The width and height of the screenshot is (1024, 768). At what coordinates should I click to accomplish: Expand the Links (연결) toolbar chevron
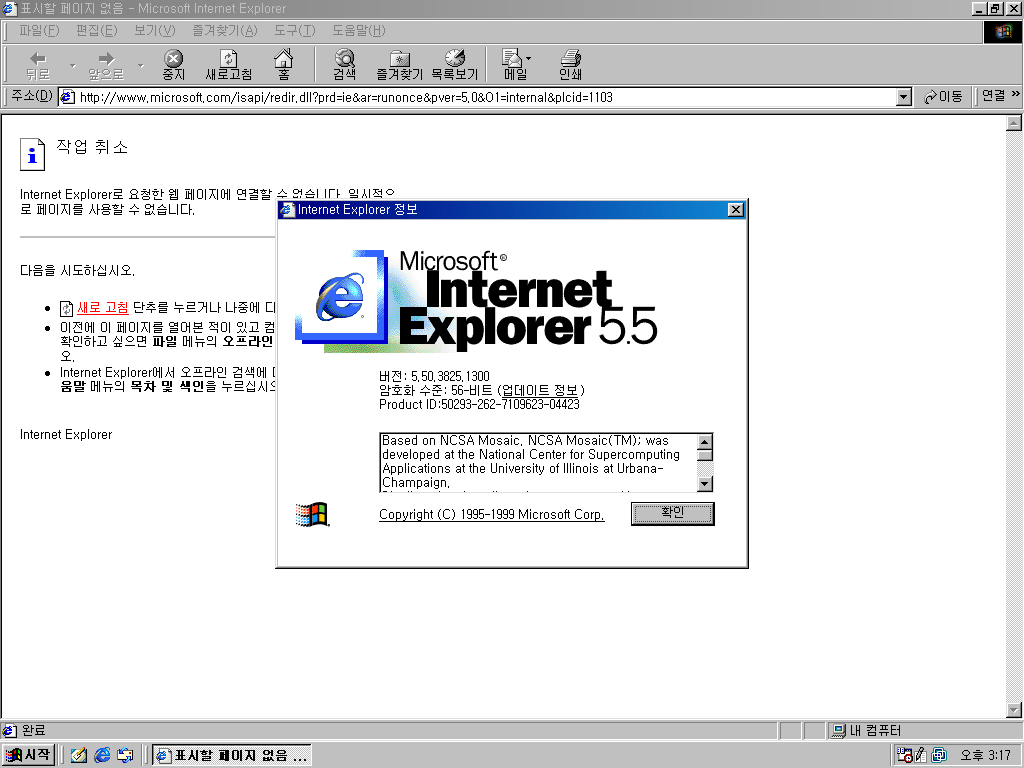tap(1016, 94)
